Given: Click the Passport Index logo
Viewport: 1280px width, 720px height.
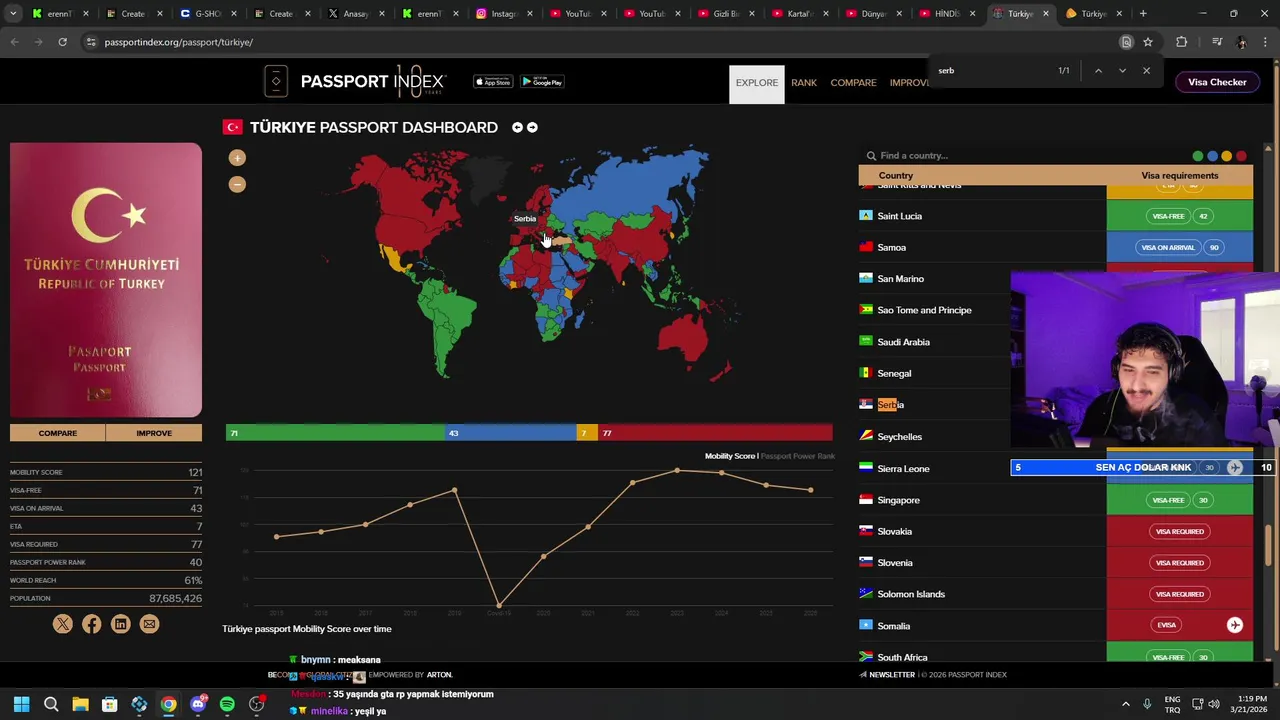Looking at the screenshot, I should [x=355, y=82].
